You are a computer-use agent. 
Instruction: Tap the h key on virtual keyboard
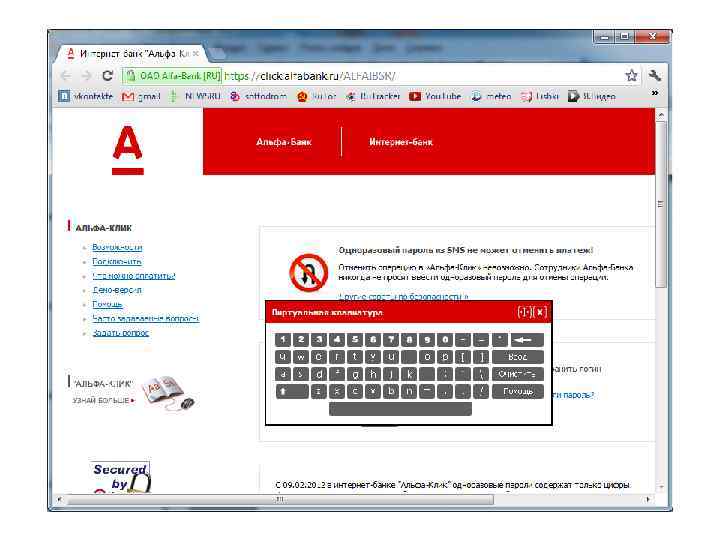point(373,375)
